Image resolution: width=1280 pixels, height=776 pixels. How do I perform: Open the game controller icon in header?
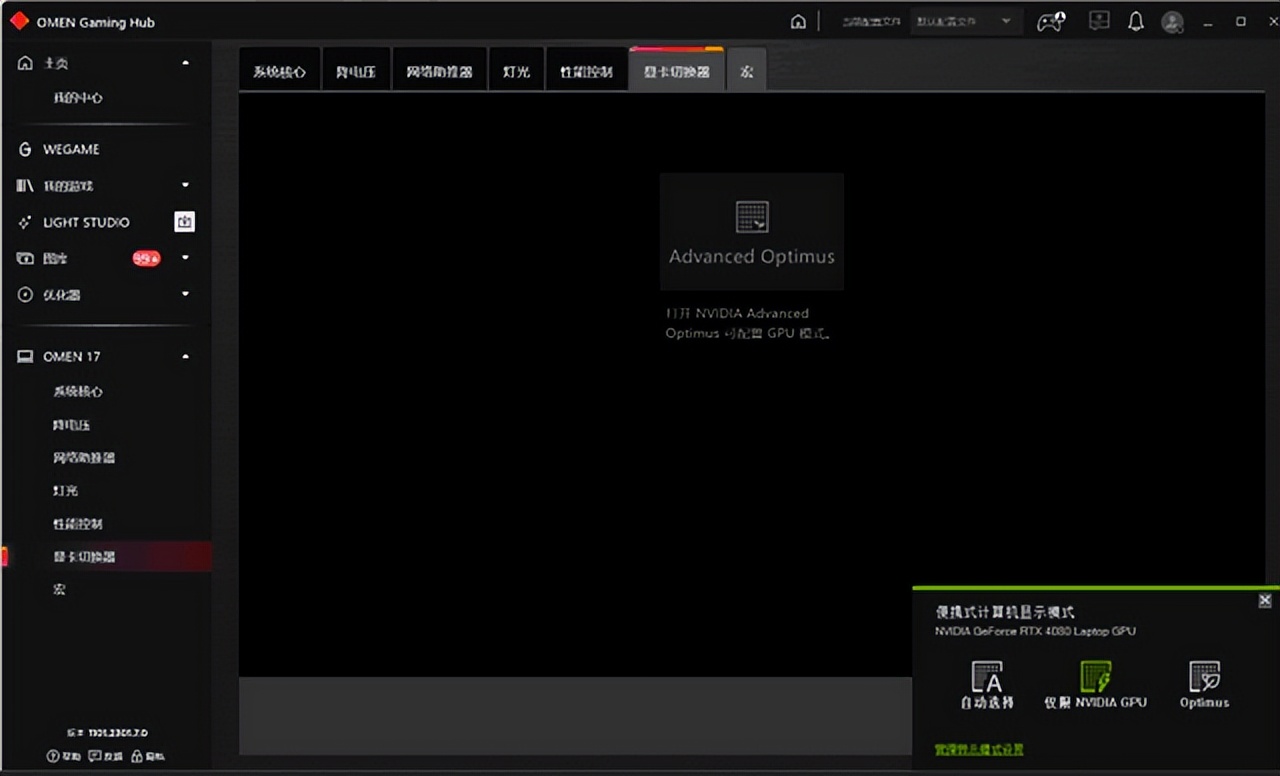tap(1050, 22)
